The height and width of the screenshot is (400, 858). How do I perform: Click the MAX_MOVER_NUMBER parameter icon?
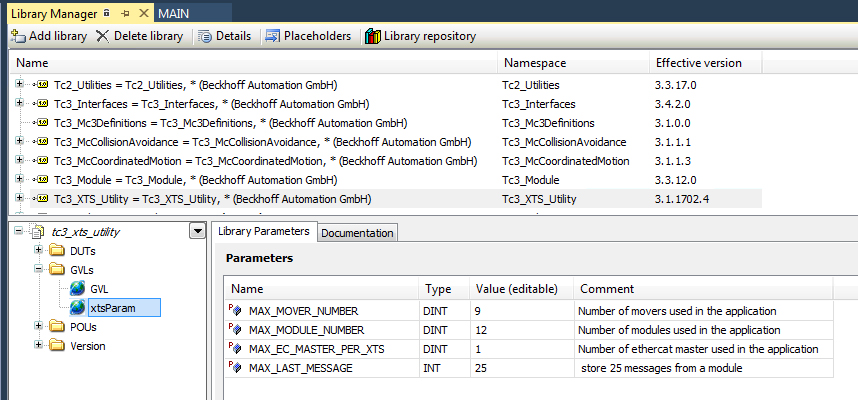coord(235,311)
